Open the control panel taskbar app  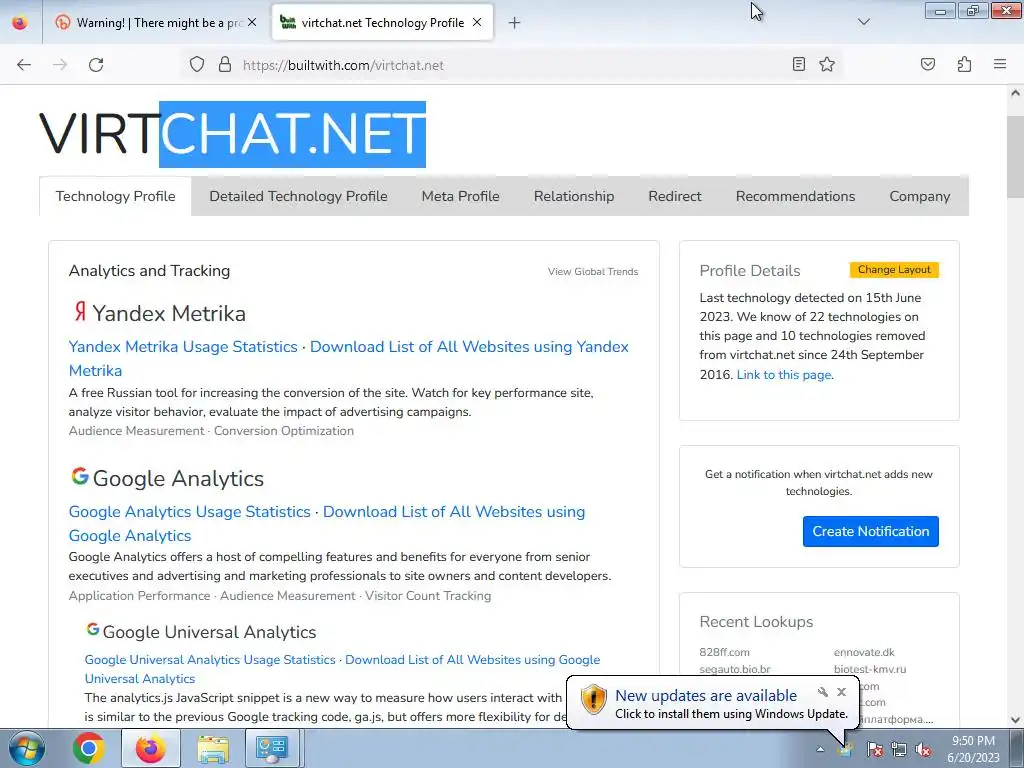(x=272, y=748)
